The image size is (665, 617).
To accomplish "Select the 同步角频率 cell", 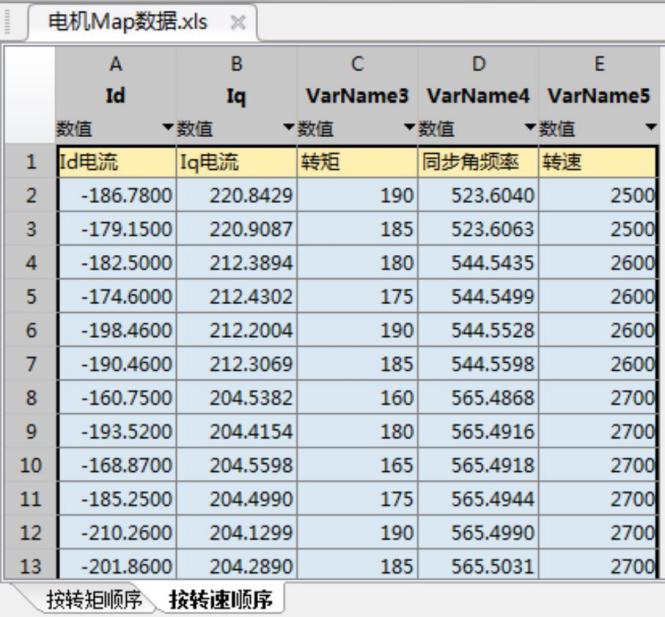I will (478, 162).
